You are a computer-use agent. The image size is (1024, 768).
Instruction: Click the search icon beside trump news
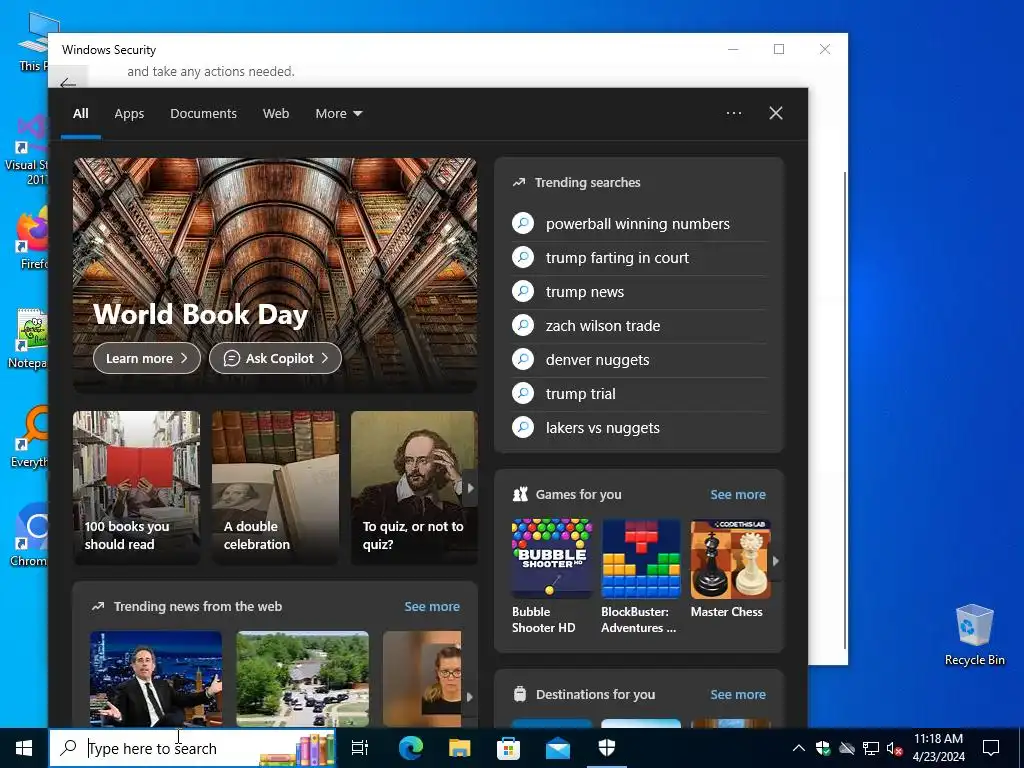523,291
